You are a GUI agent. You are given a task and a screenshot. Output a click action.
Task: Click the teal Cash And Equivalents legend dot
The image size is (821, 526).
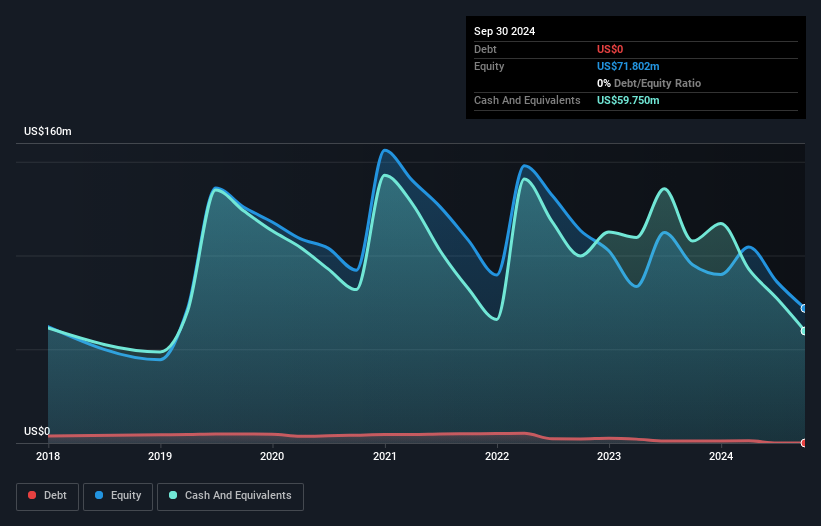click(173, 495)
